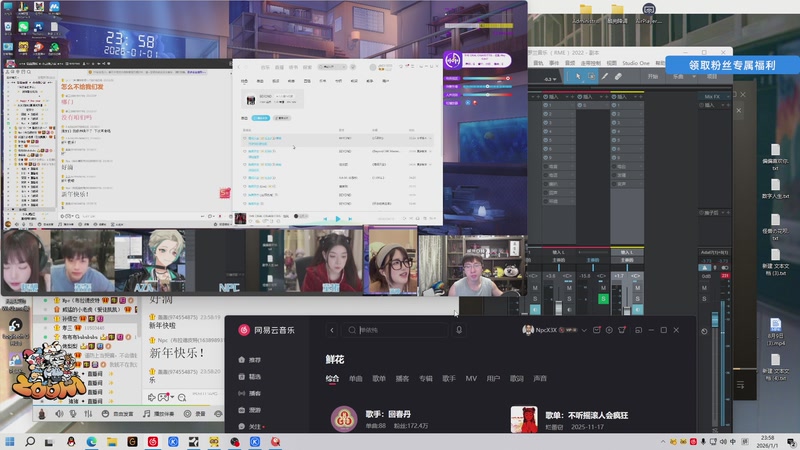Mute the -15.8 mixer channel
This screenshot has width=800, height=450.
point(603,288)
